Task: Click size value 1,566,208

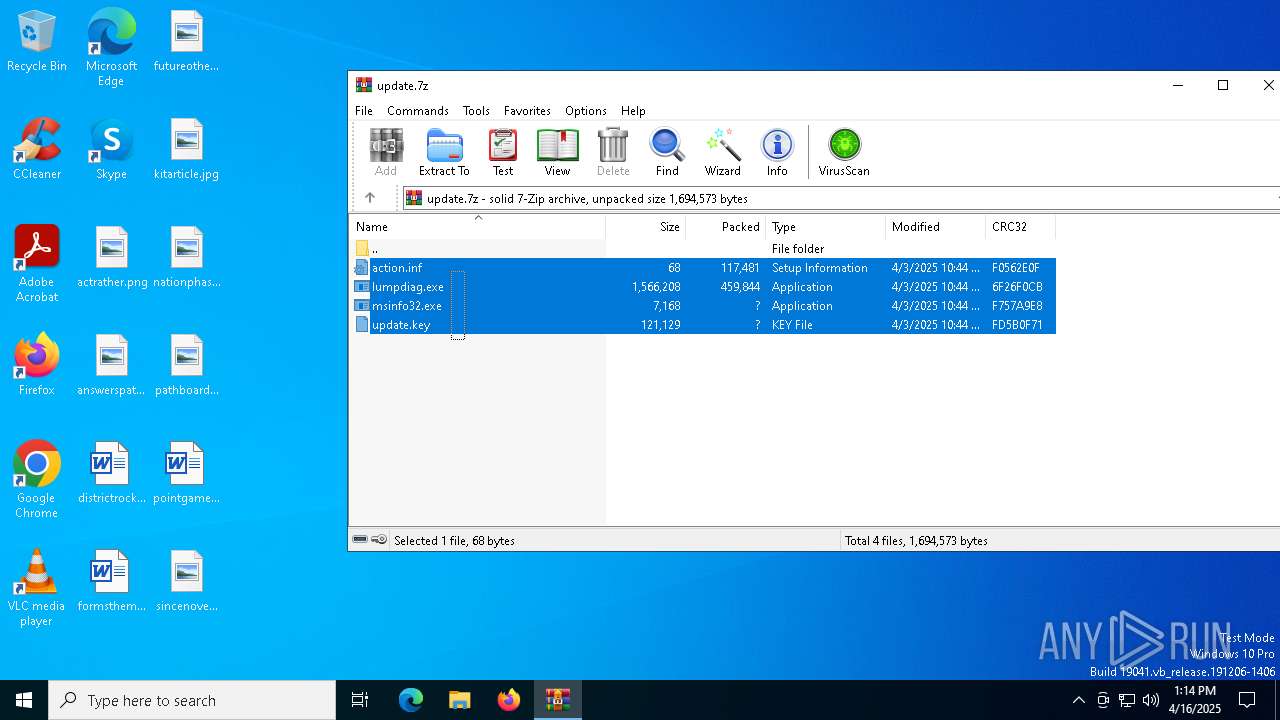Action: pyautogui.click(x=656, y=287)
